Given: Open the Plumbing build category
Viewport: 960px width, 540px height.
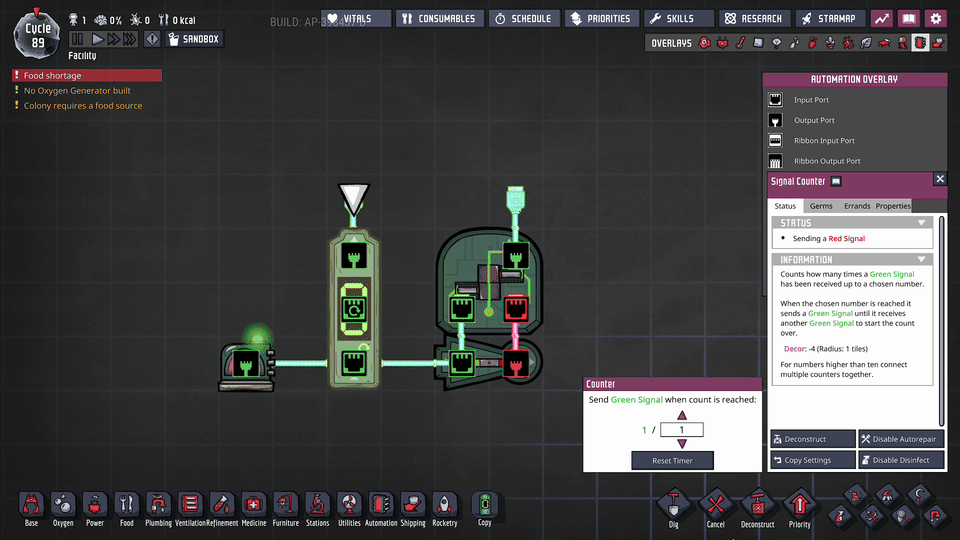Looking at the screenshot, I should [x=158, y=505].
